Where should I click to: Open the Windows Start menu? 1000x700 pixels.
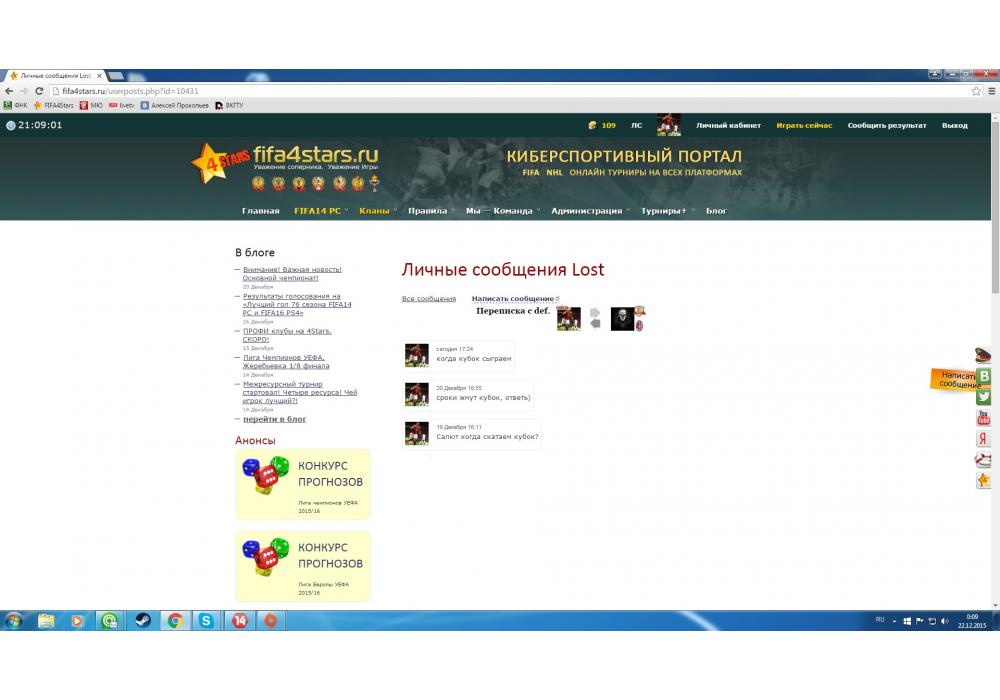pyautogui.click(x=13, y=620)
